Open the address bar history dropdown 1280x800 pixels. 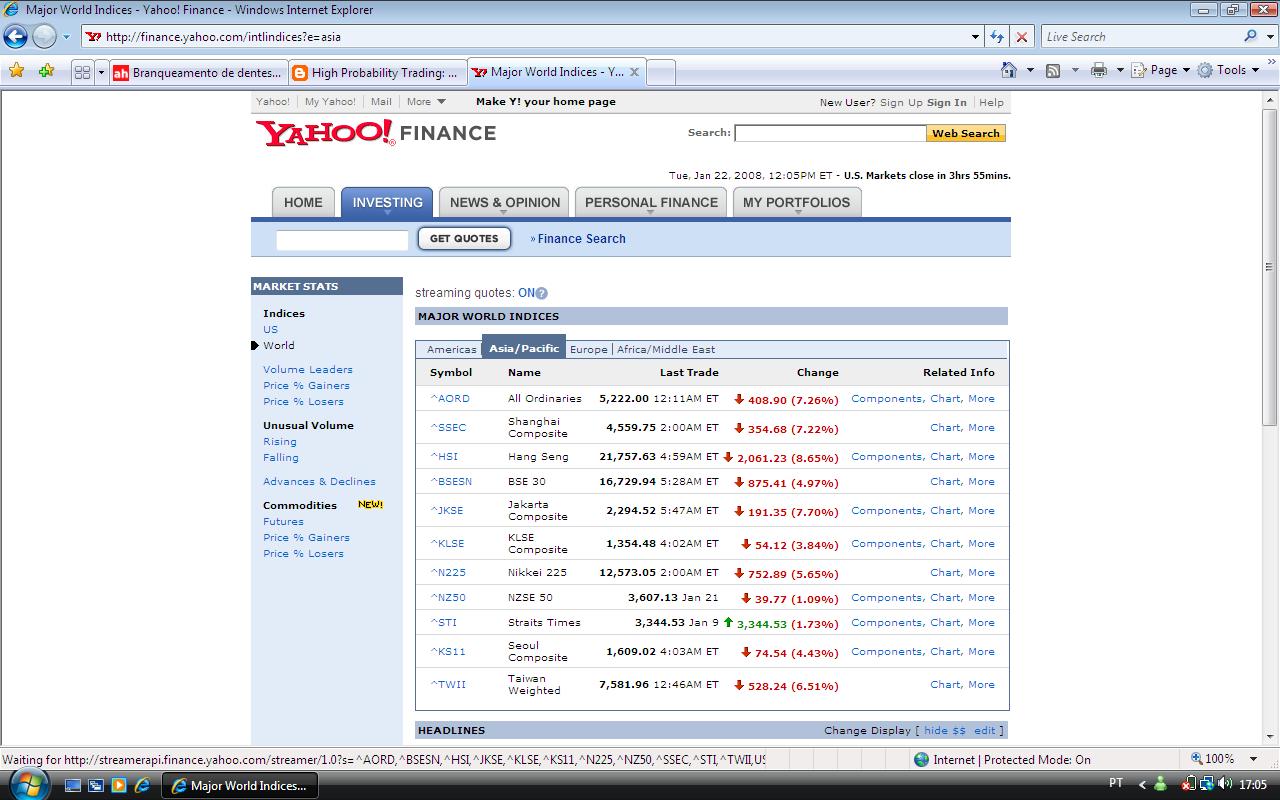976,37
